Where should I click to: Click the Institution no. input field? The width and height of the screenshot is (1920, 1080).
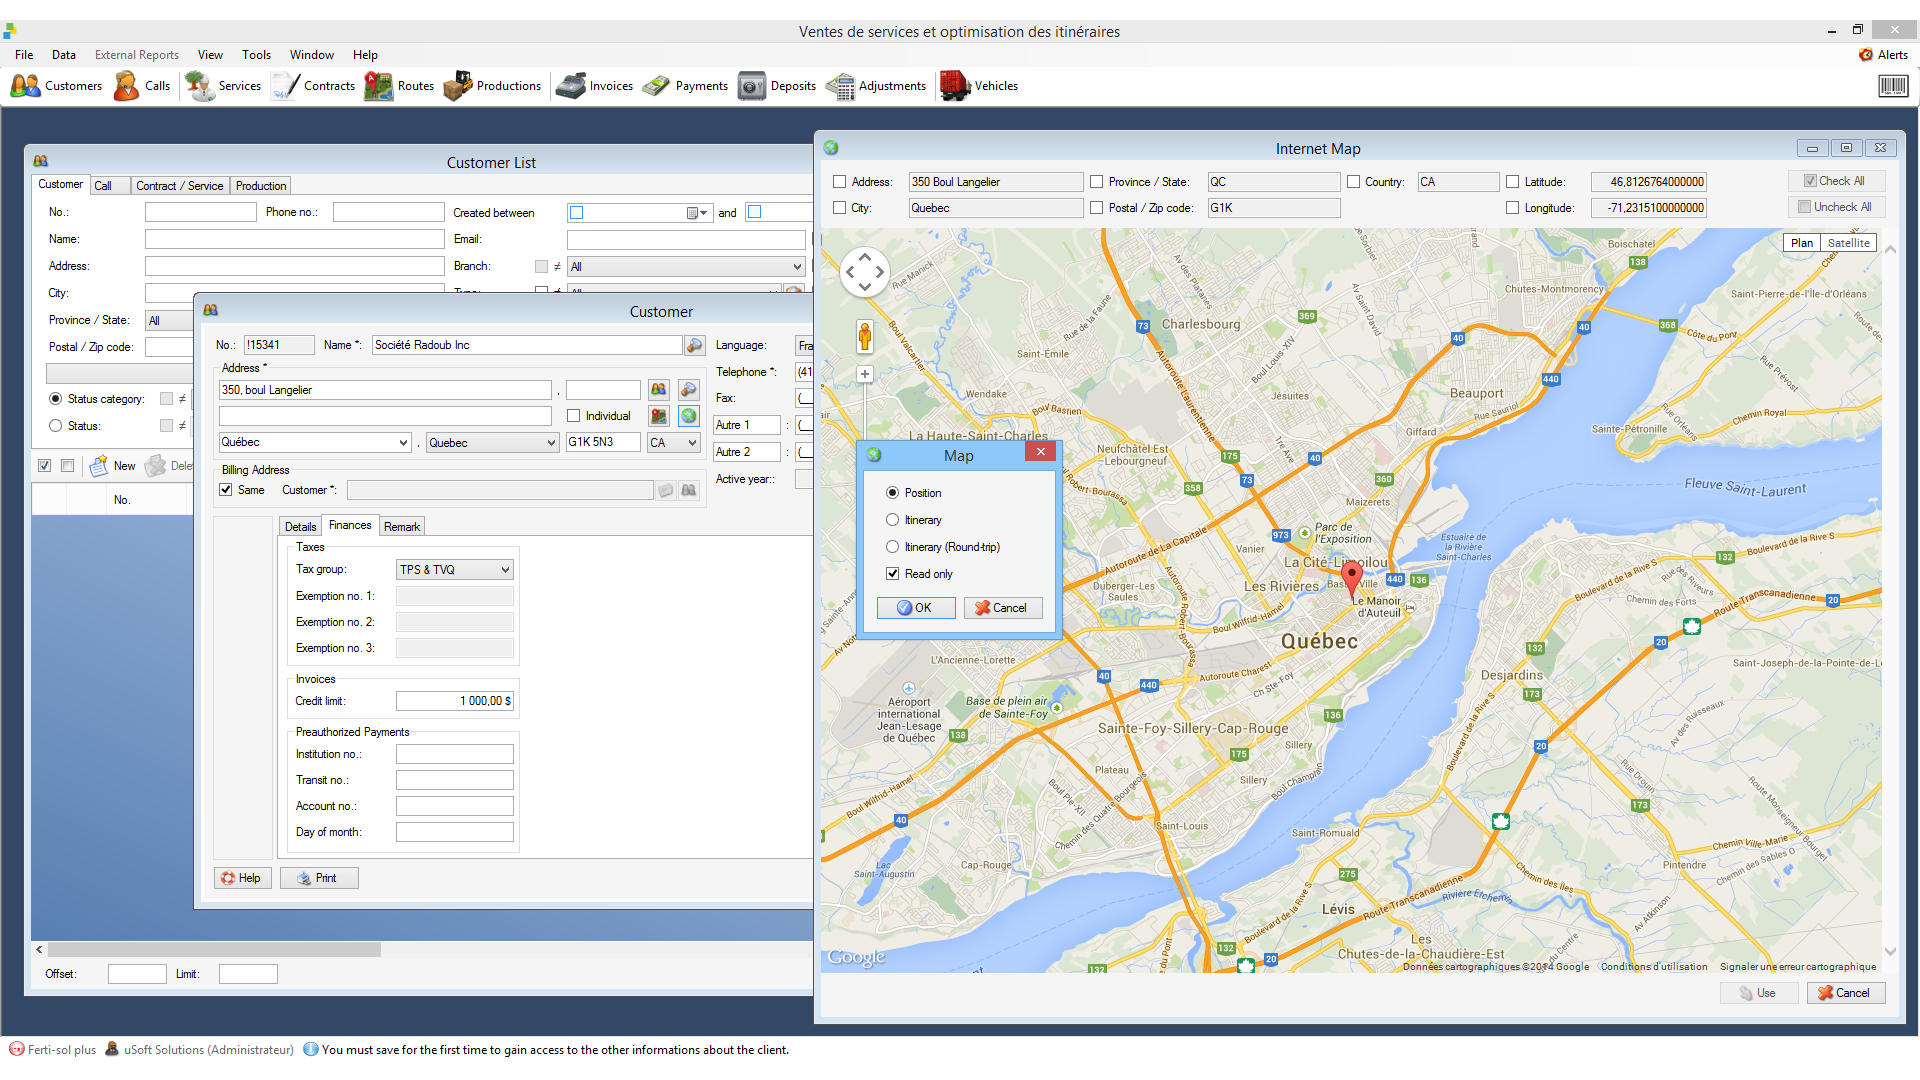point(455,754)
